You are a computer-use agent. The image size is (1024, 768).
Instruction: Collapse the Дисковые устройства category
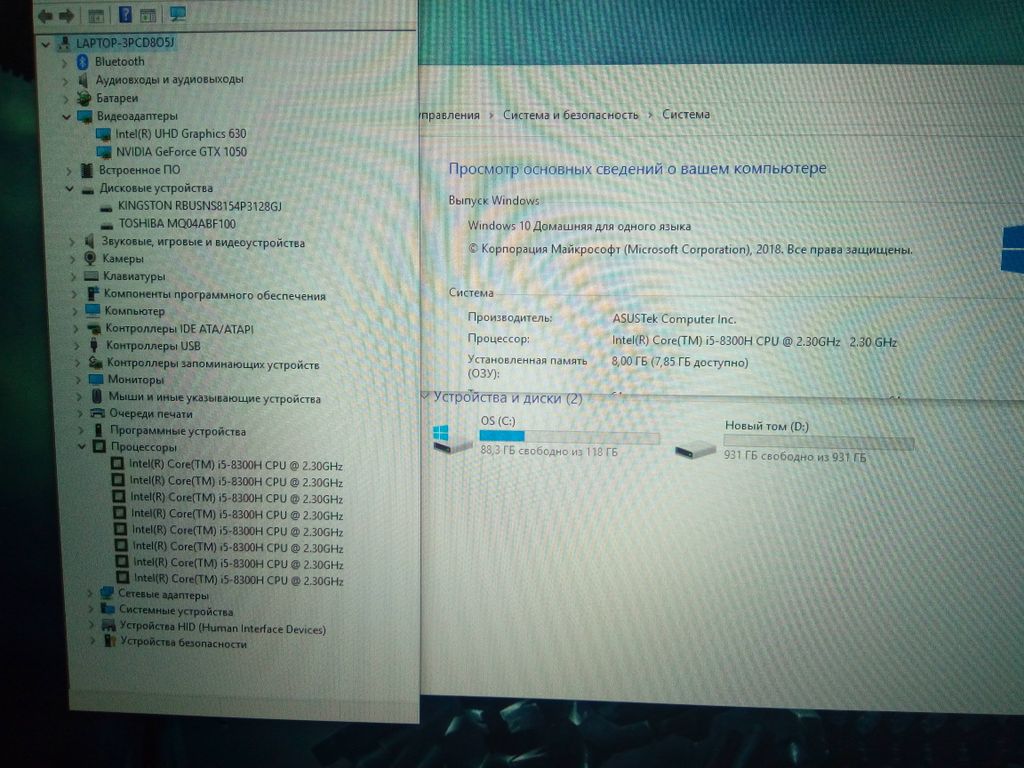pyautogui.click(x=69, y=189)
